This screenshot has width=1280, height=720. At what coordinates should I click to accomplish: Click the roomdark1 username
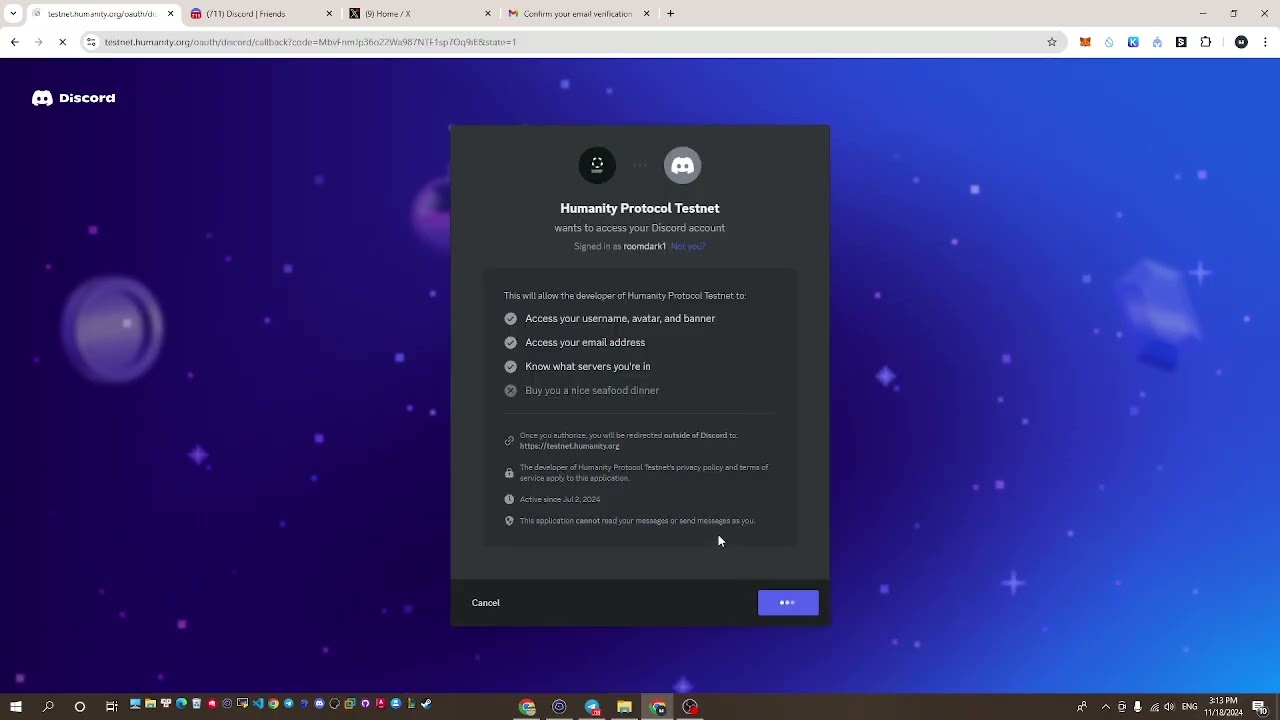(645, 246)
